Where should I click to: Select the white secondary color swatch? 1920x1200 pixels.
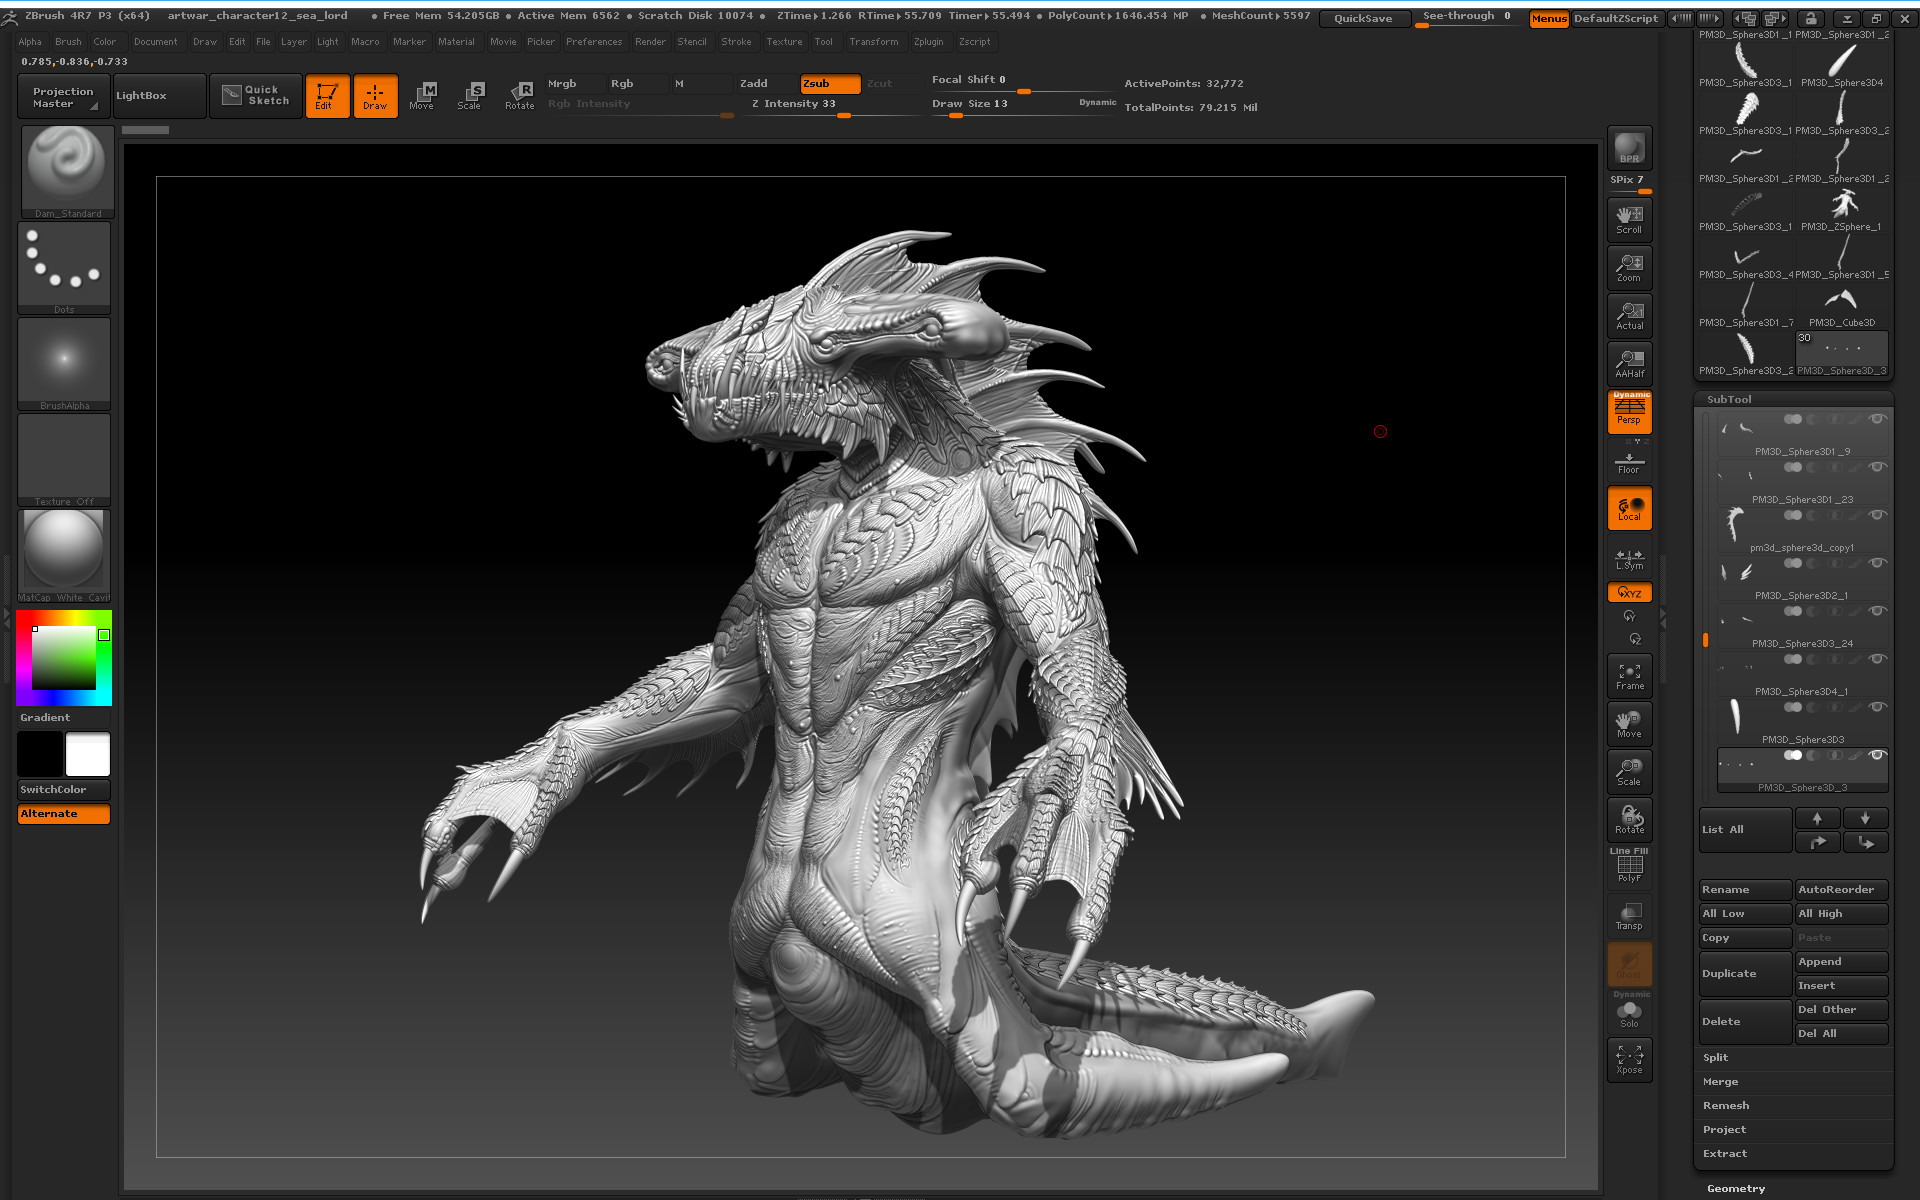(88, 754)
